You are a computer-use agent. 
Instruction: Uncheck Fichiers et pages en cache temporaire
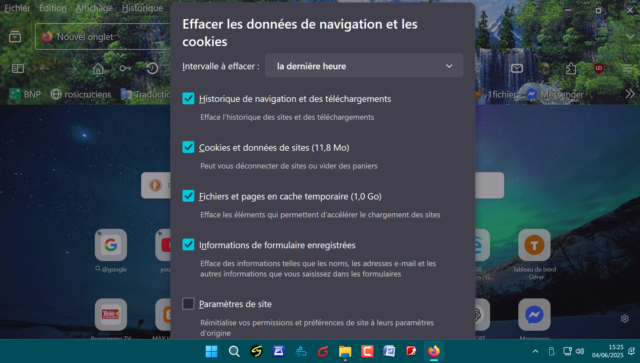(x=188, y=196)
